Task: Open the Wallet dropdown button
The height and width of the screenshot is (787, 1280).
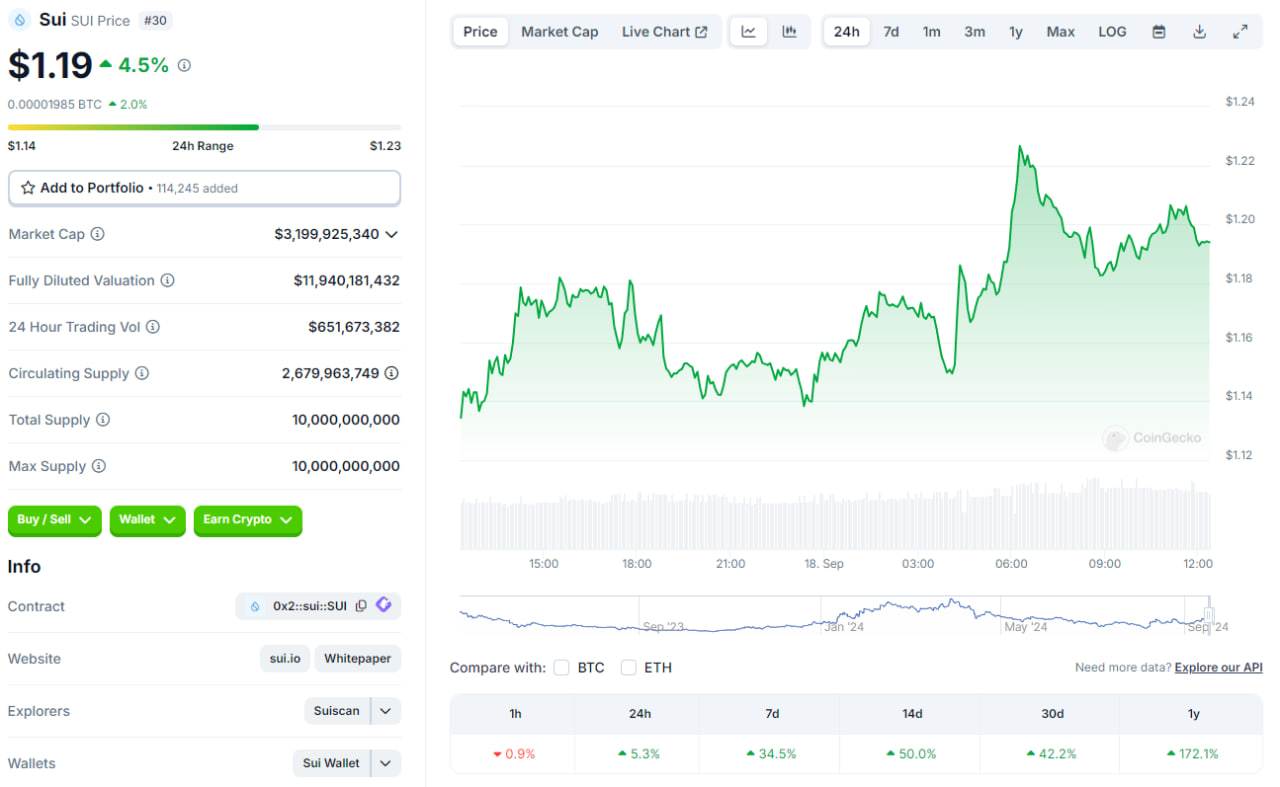Action: (147, 520)
